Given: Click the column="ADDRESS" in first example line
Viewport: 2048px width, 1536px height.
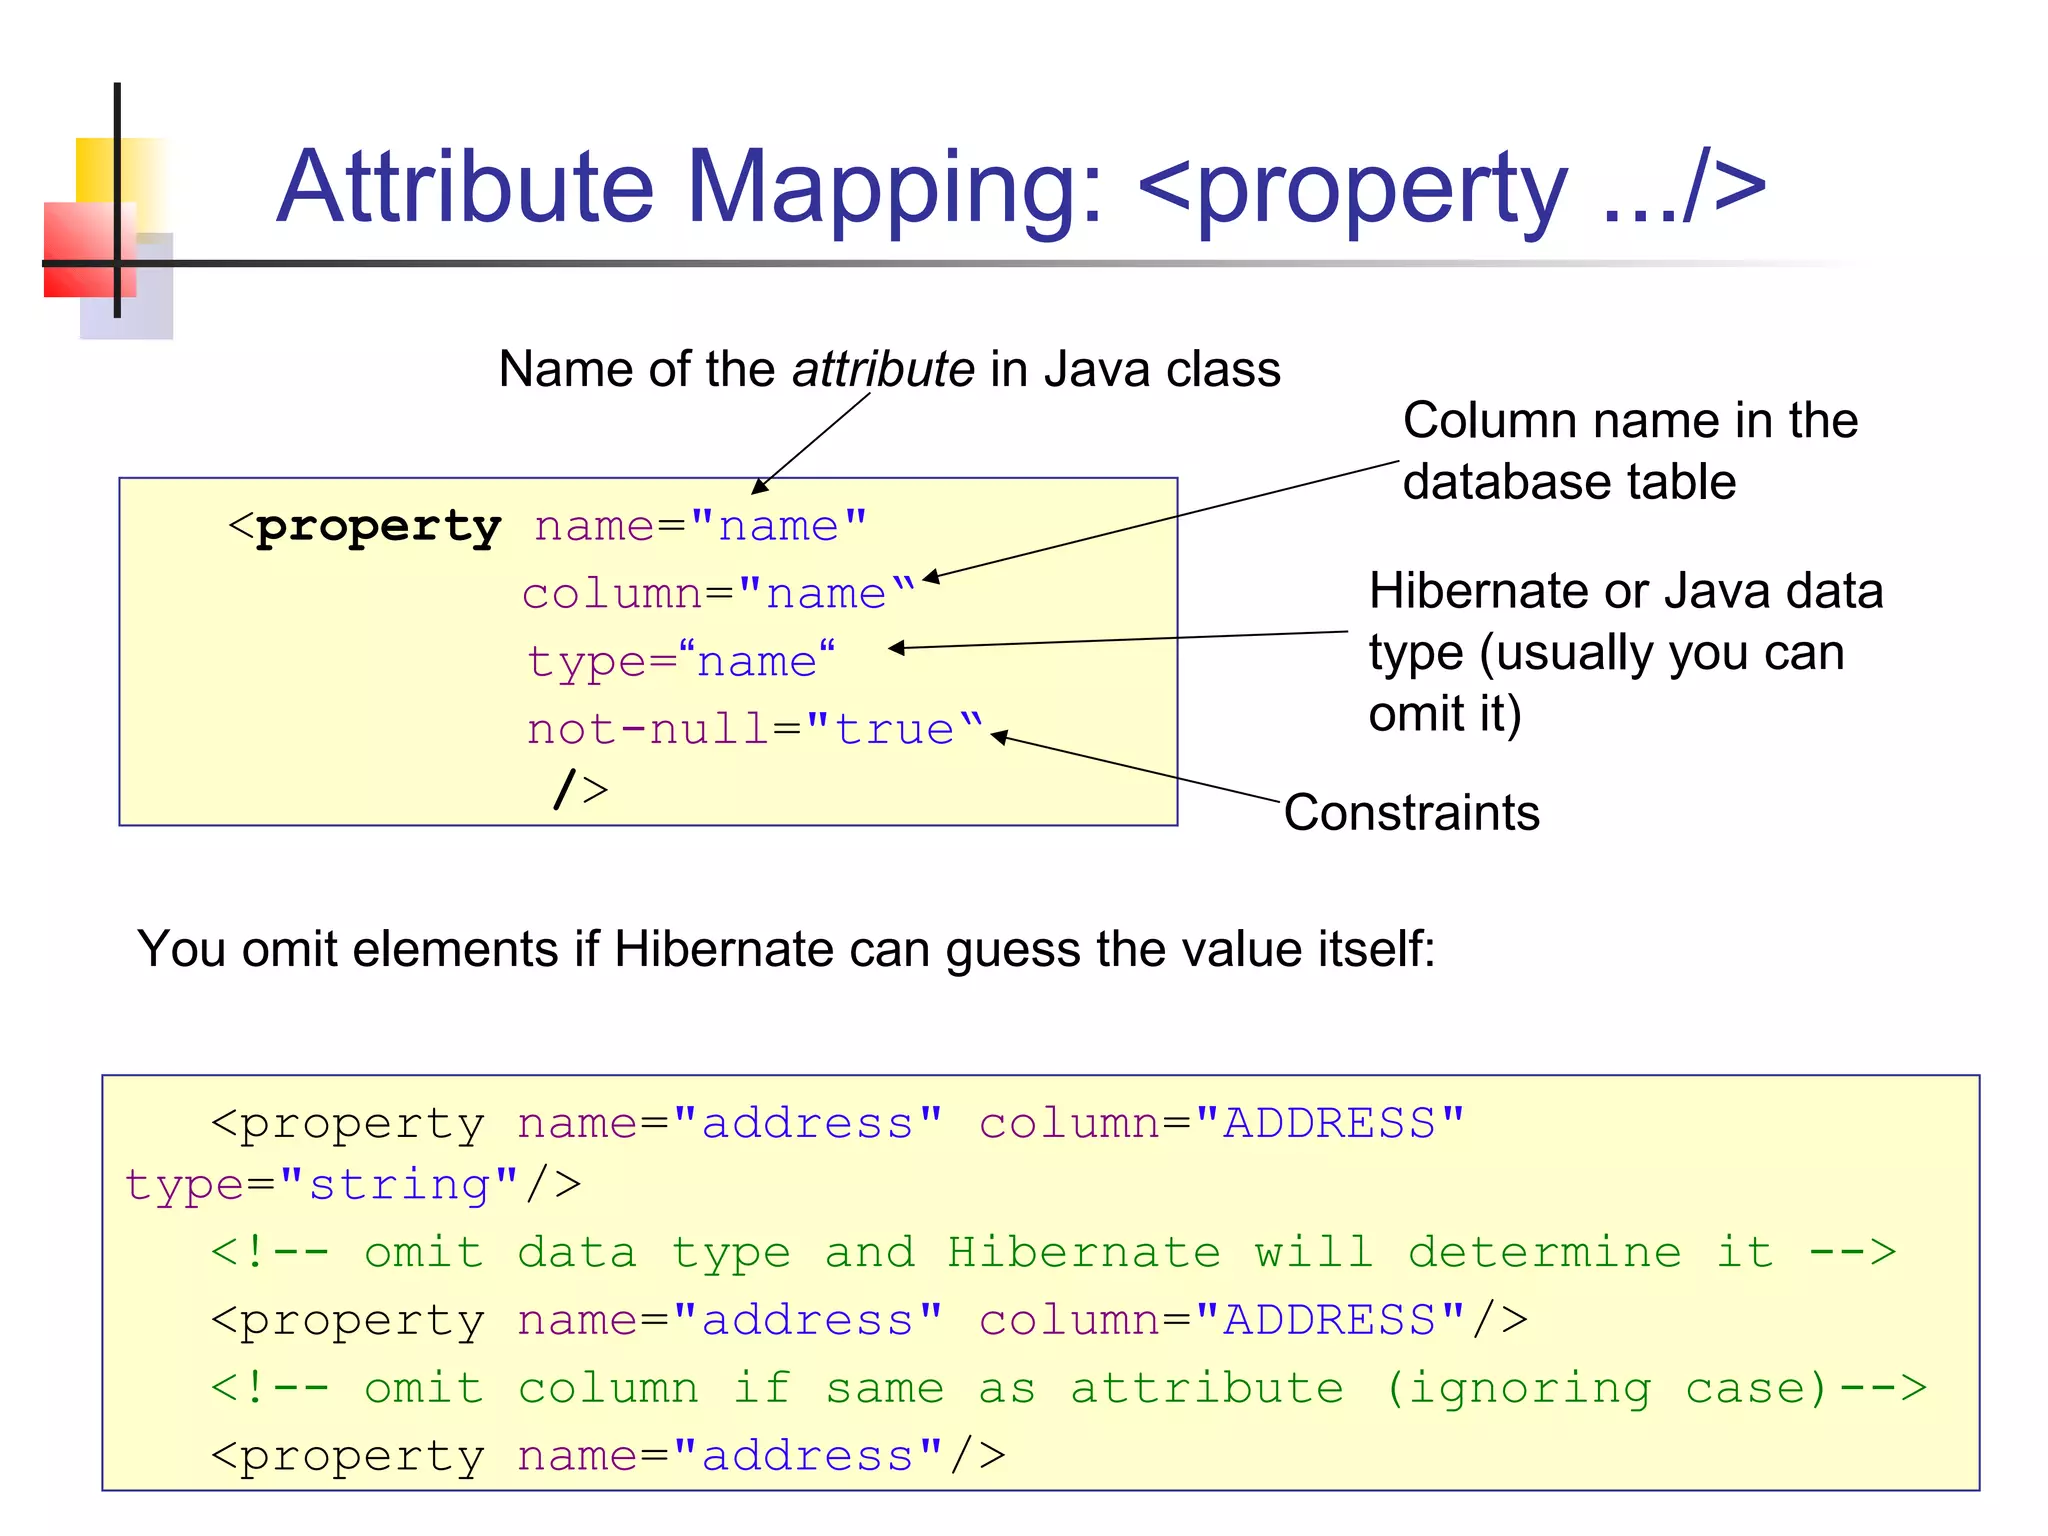Looking at the screenshot, I should tap(1221, 1123).
